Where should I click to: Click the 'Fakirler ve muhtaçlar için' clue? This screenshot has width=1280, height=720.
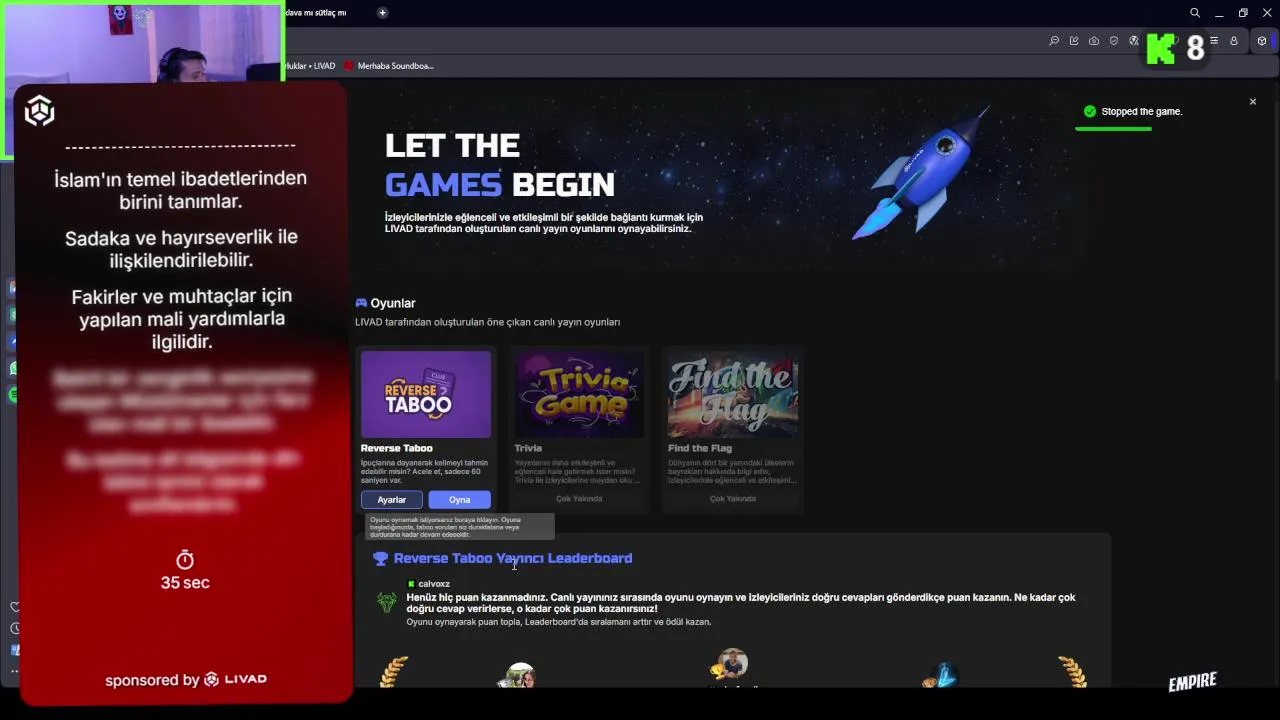(x=181, y=318)
